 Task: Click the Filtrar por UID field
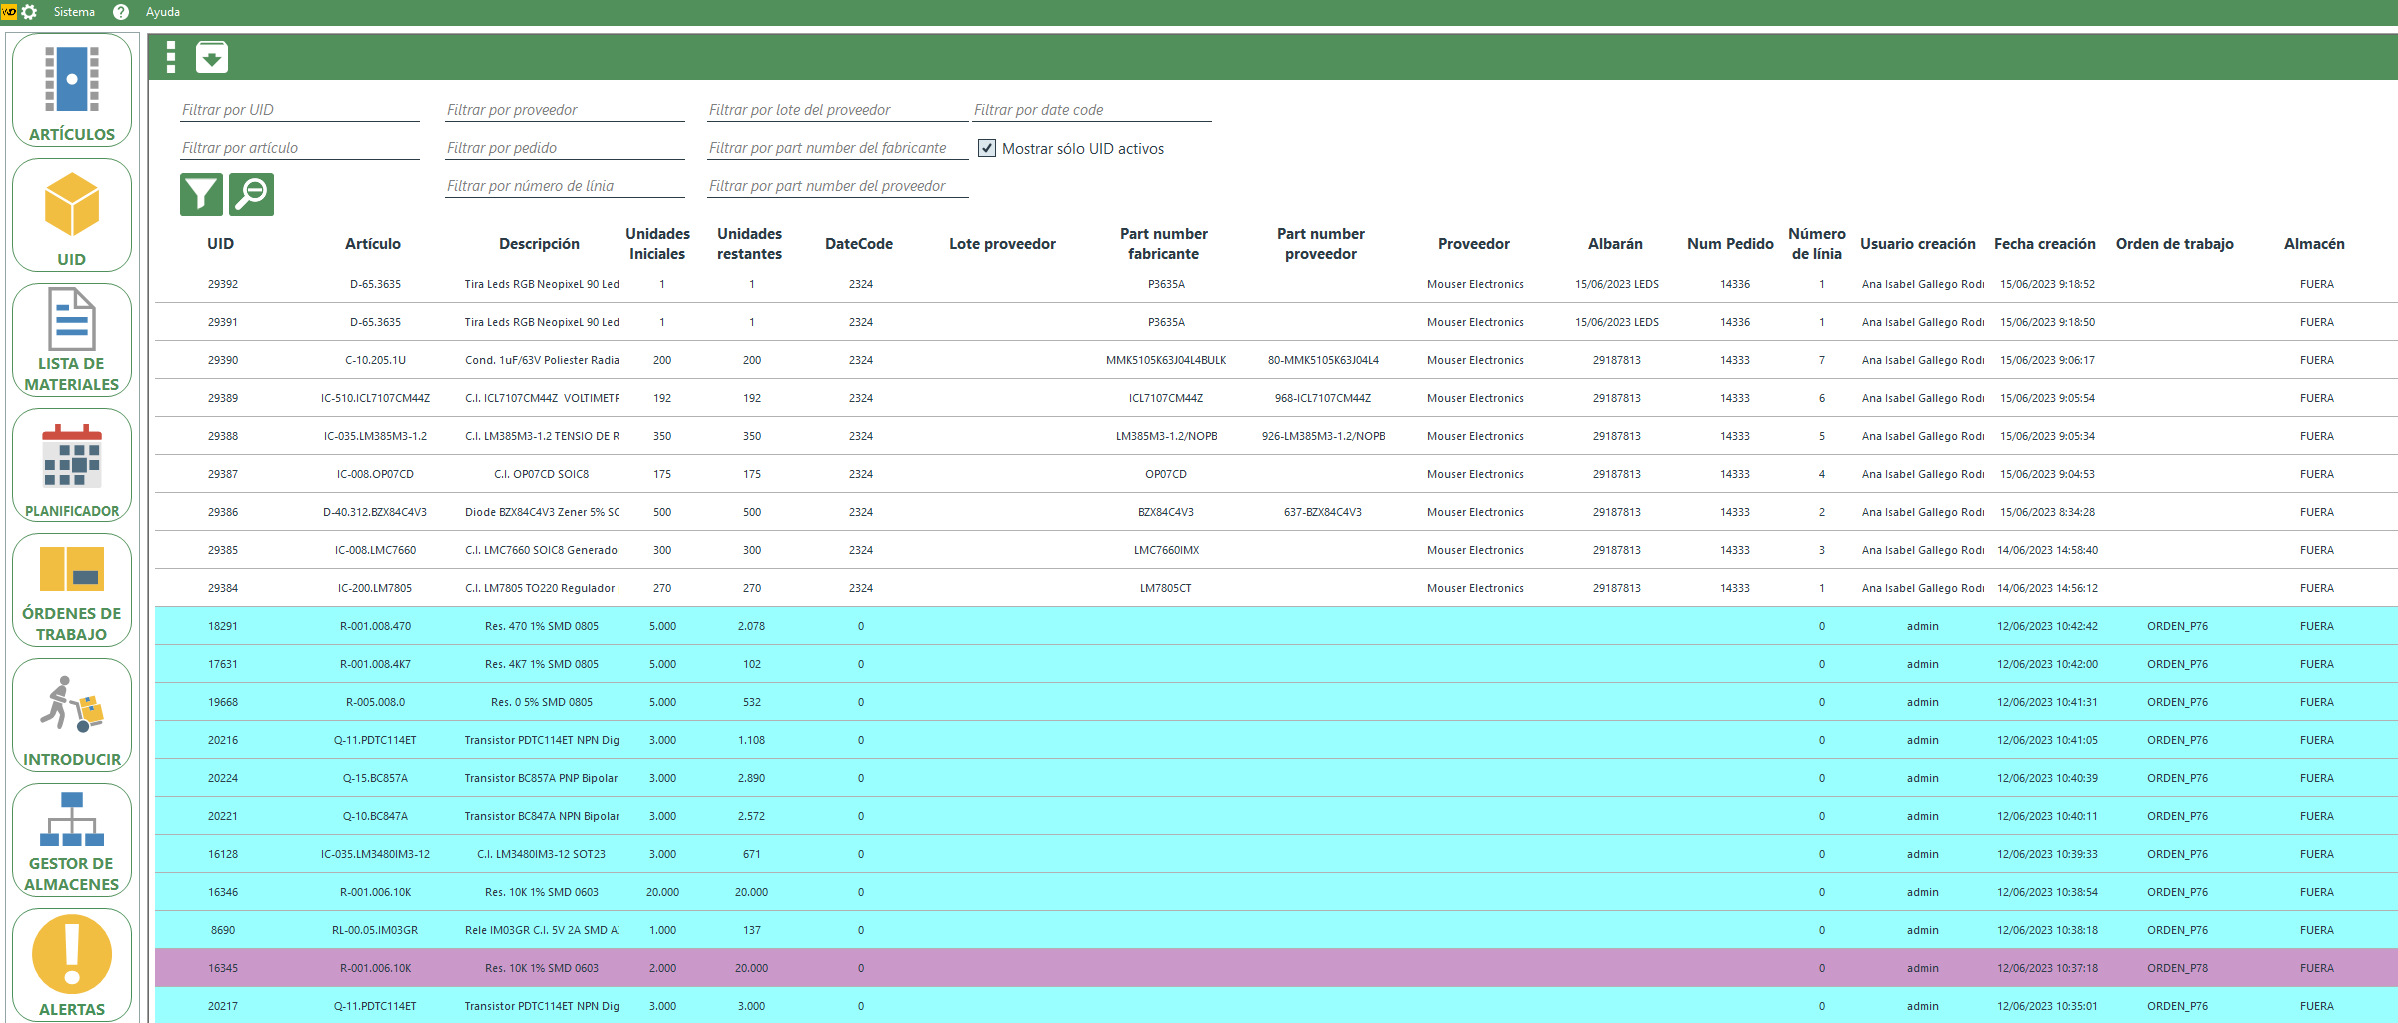pos(299,110)
